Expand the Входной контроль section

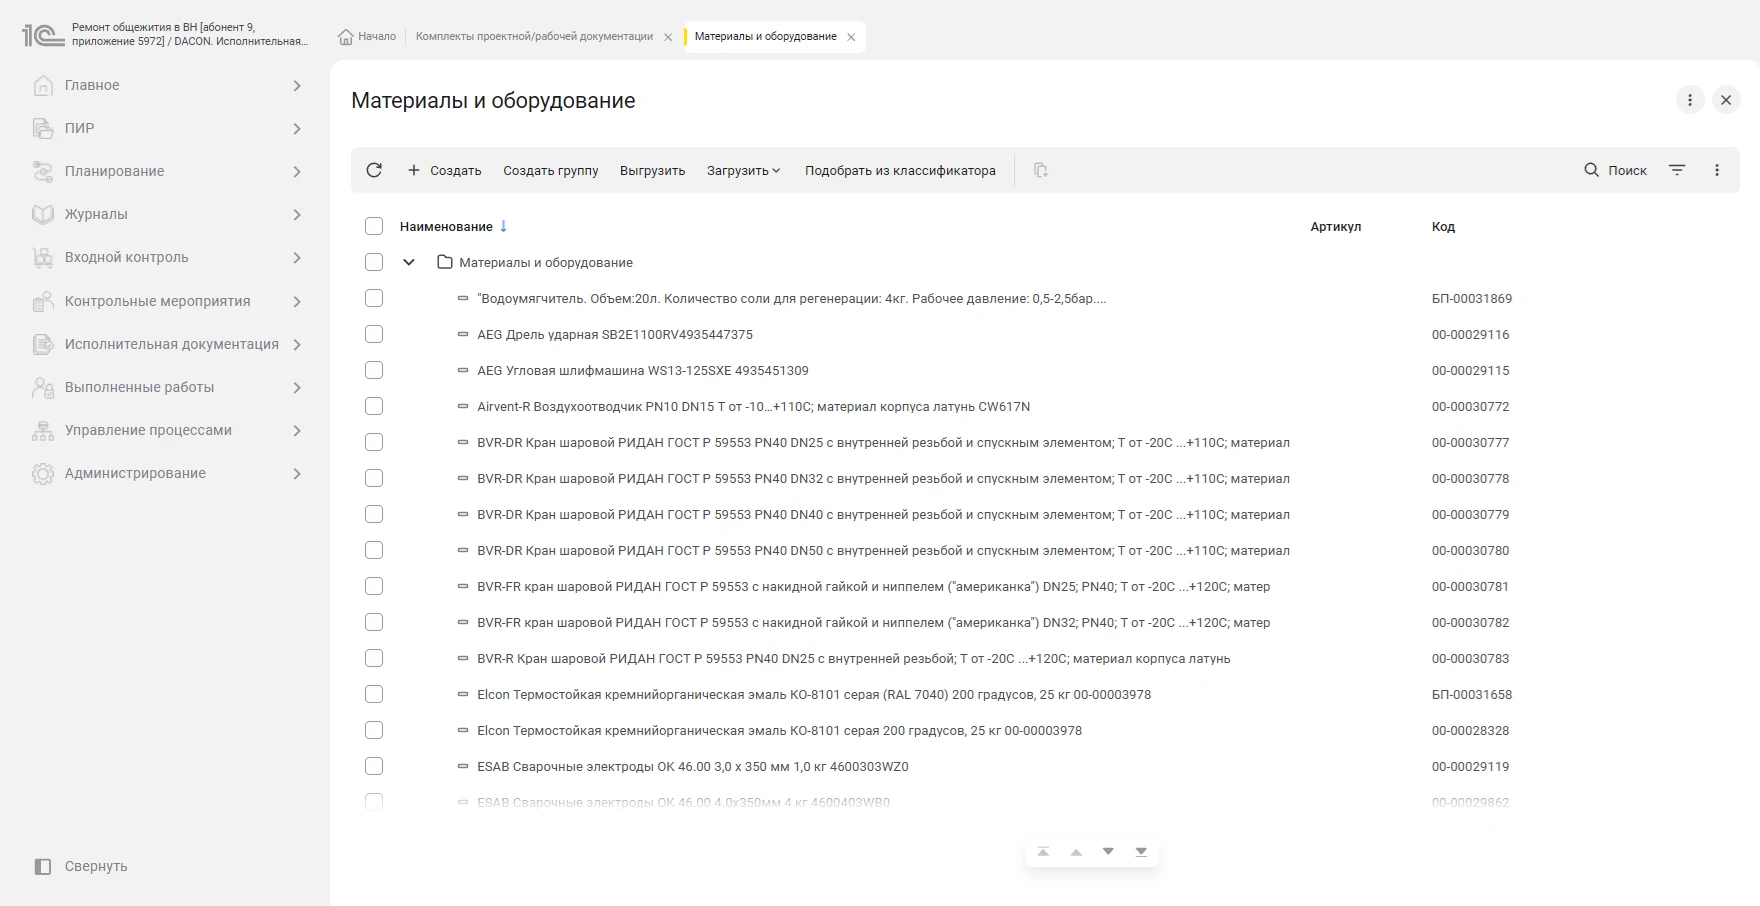click(296, 257)
